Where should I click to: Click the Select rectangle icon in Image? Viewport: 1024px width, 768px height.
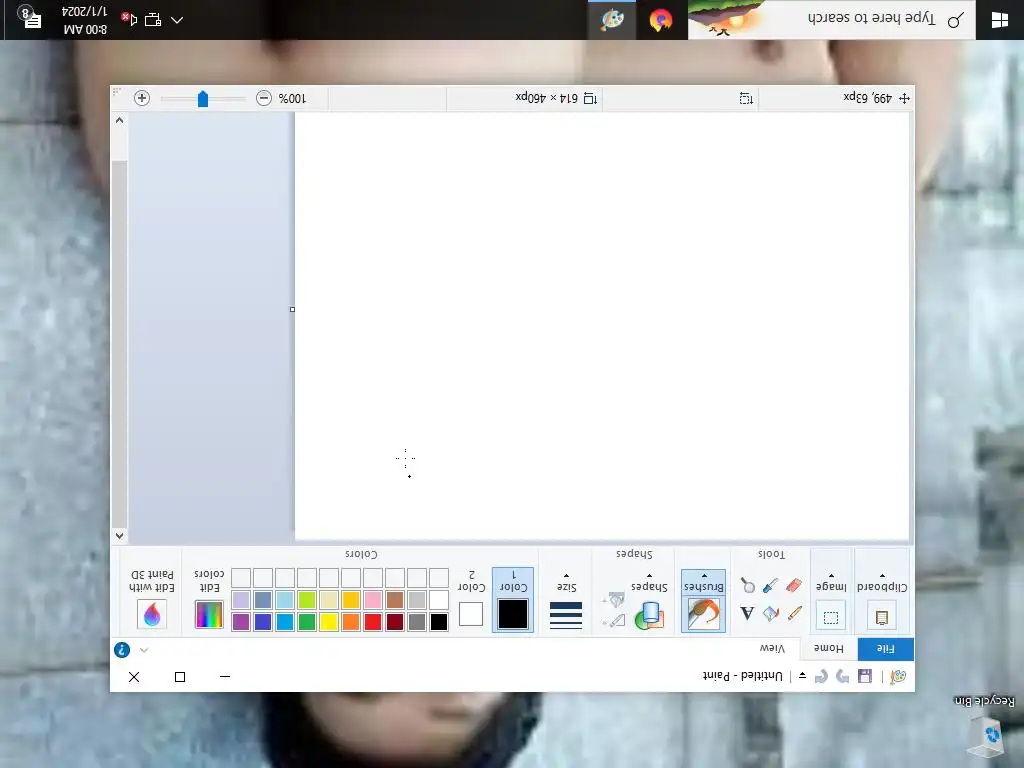[x=831, y=616]
